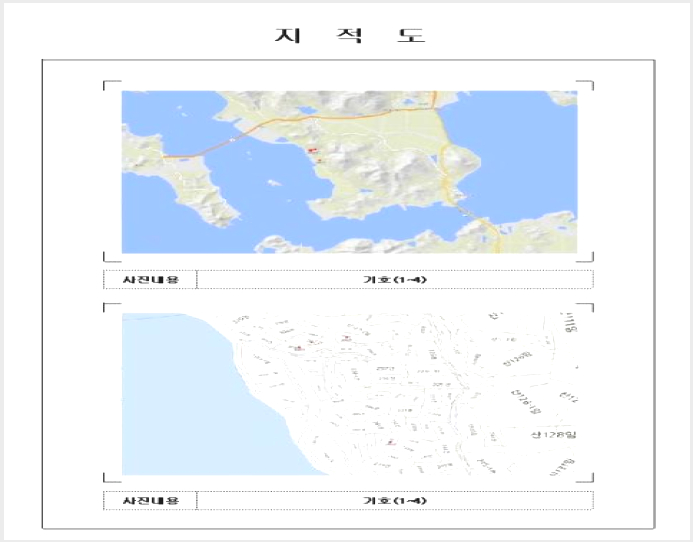693x542 pixels.
Task: Click 사진내용 label under the terrain map
Action: pyautogui.click(x=151, y=279)
